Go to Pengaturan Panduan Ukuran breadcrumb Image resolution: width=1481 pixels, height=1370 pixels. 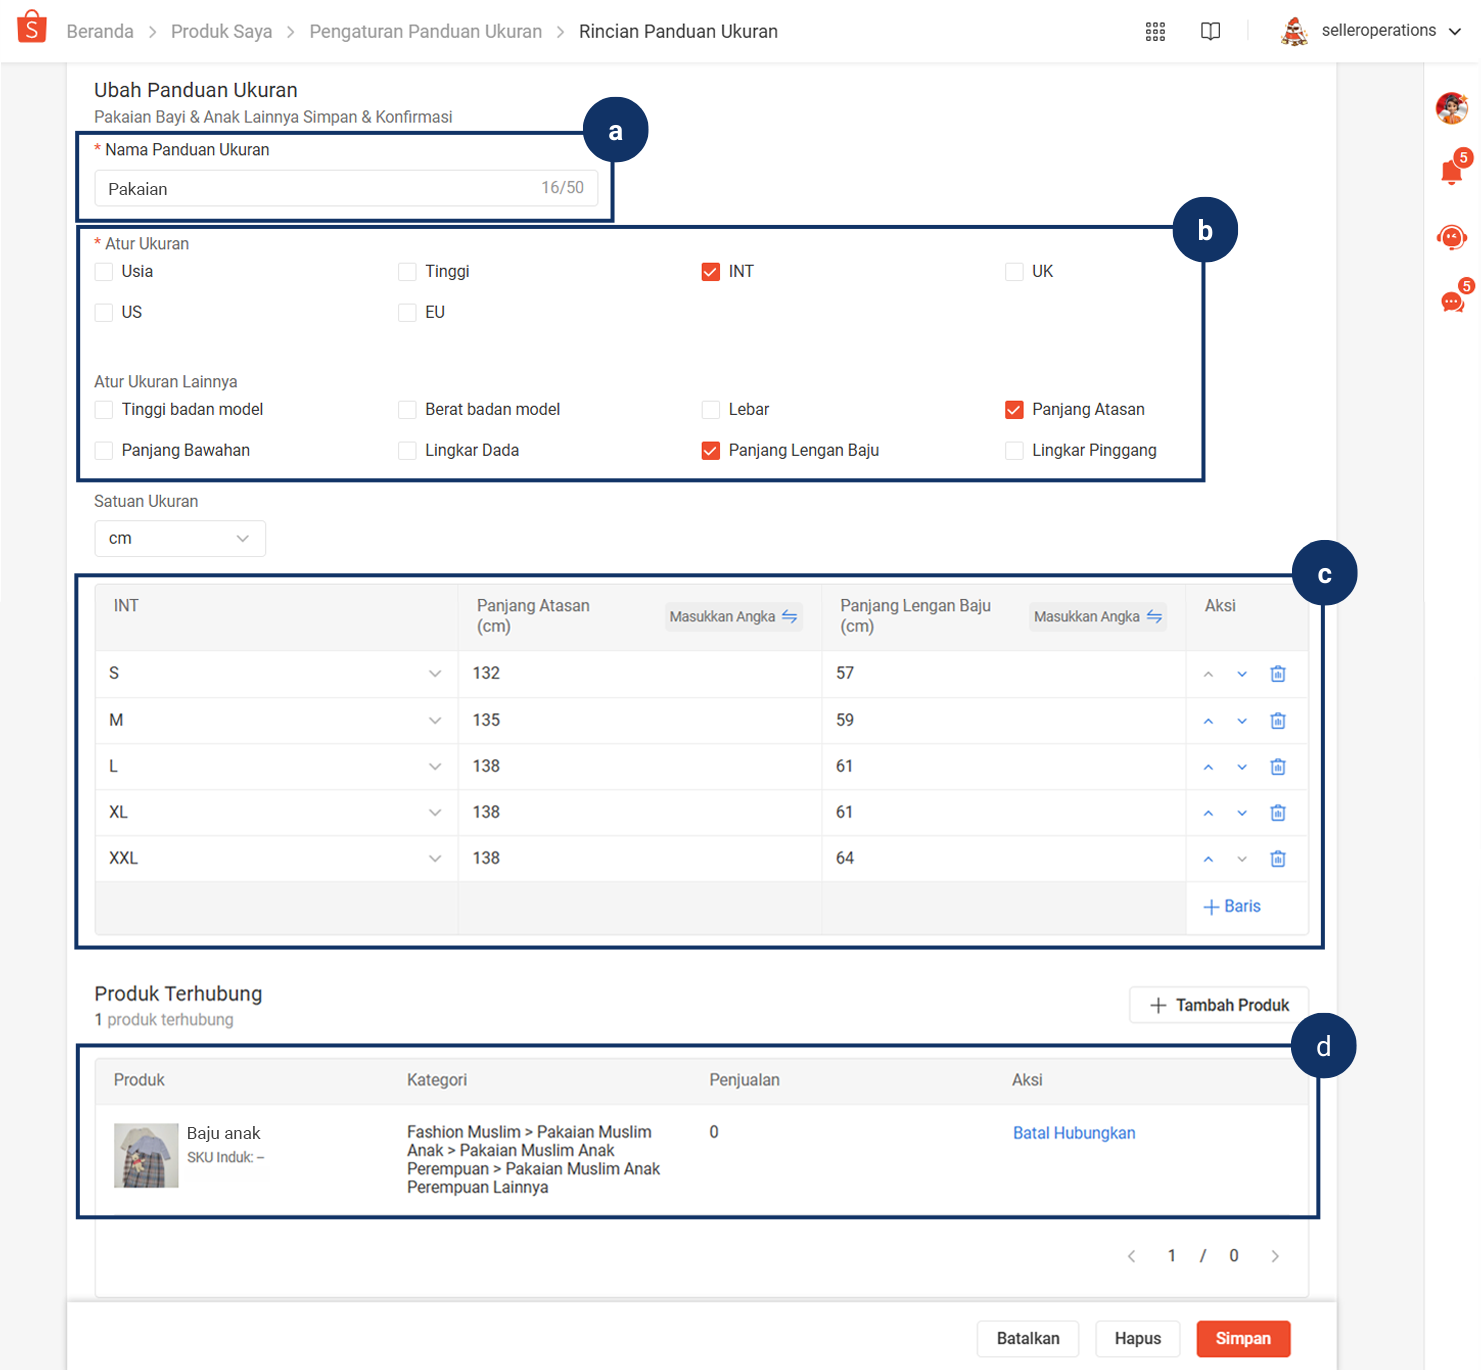tap(425, 32)
